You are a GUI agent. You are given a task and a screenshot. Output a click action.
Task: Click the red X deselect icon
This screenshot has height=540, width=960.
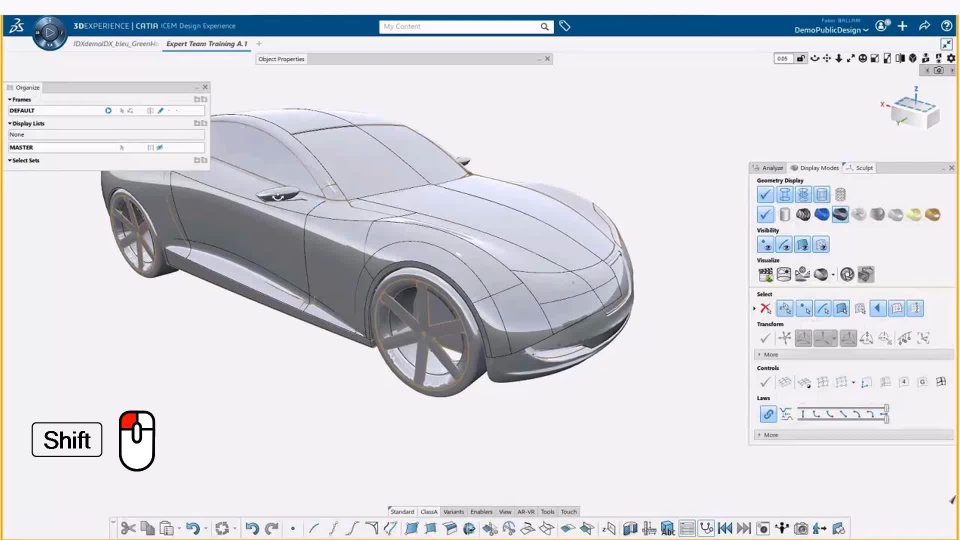point(766,309)
